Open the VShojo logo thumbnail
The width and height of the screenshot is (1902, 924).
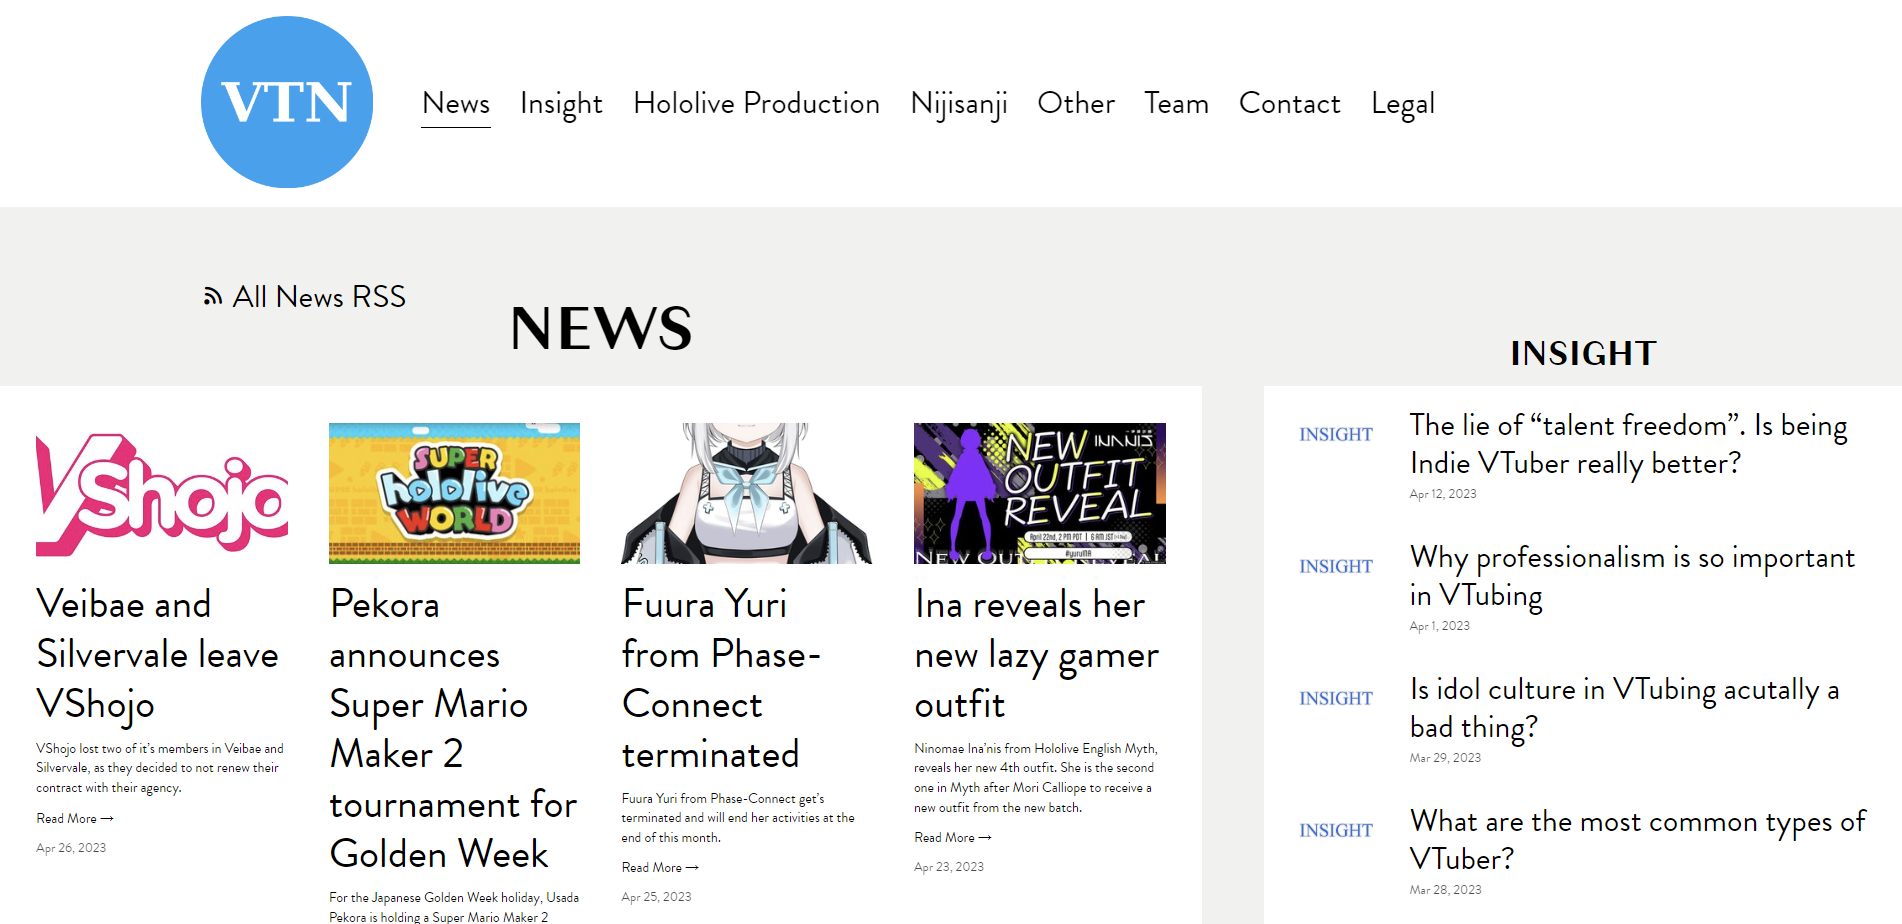[162, 493]
